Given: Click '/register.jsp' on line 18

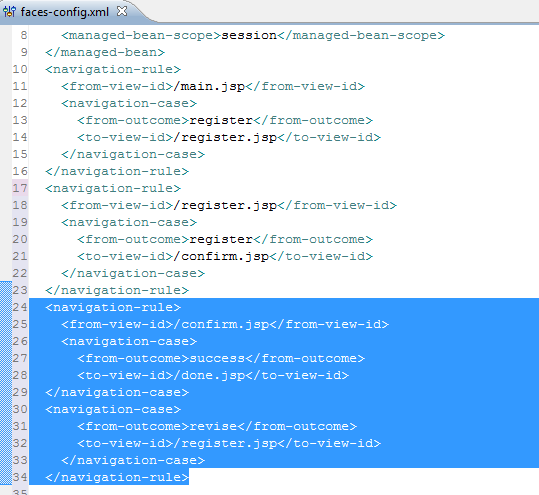Looking at the screenshot, I should (225, 205).
